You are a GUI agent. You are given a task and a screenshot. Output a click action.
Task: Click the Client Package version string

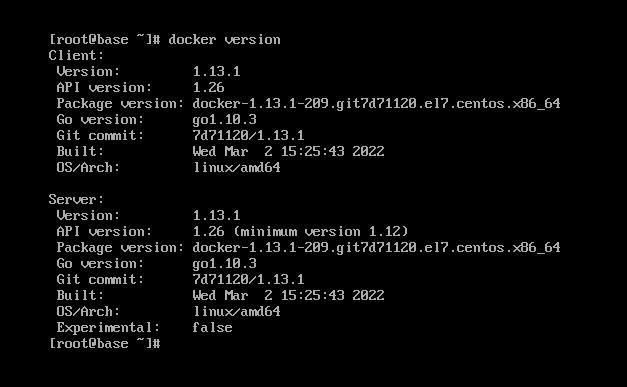pyautogui.click(x=376, y=104)
